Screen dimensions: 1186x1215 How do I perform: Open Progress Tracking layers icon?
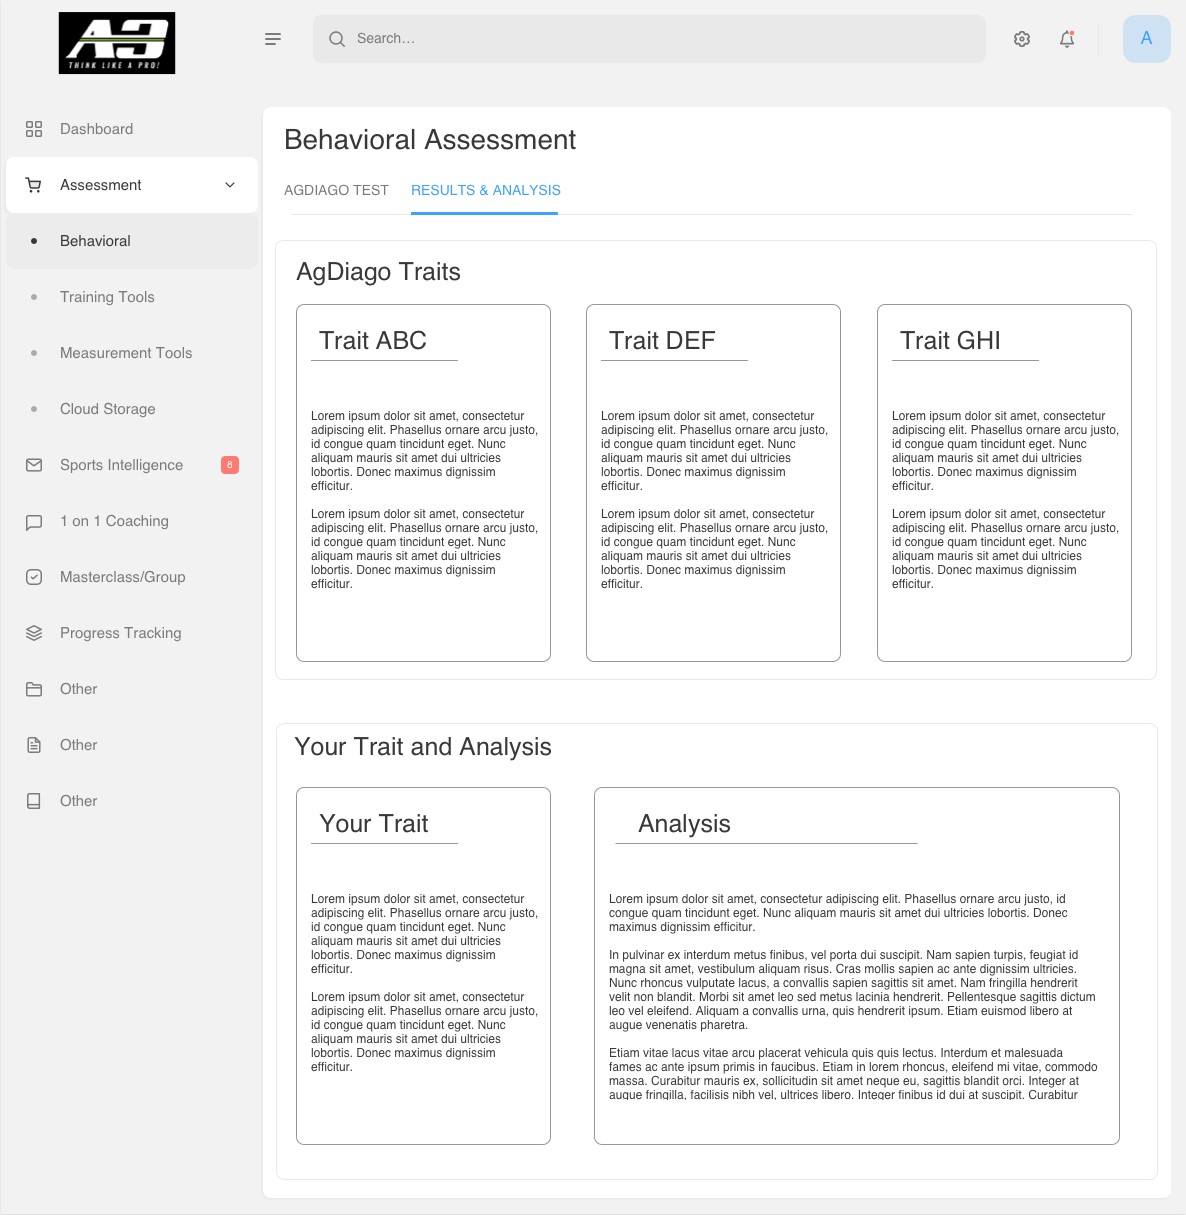[x=34, y=633]
